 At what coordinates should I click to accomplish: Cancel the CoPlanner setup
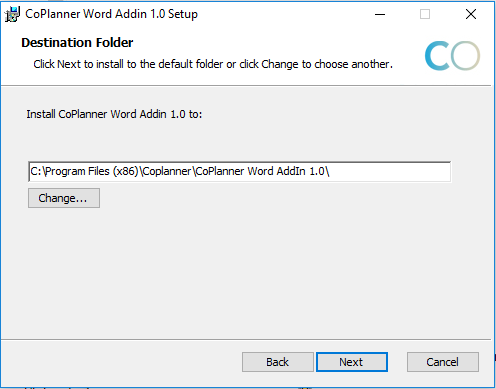point(443,362)
